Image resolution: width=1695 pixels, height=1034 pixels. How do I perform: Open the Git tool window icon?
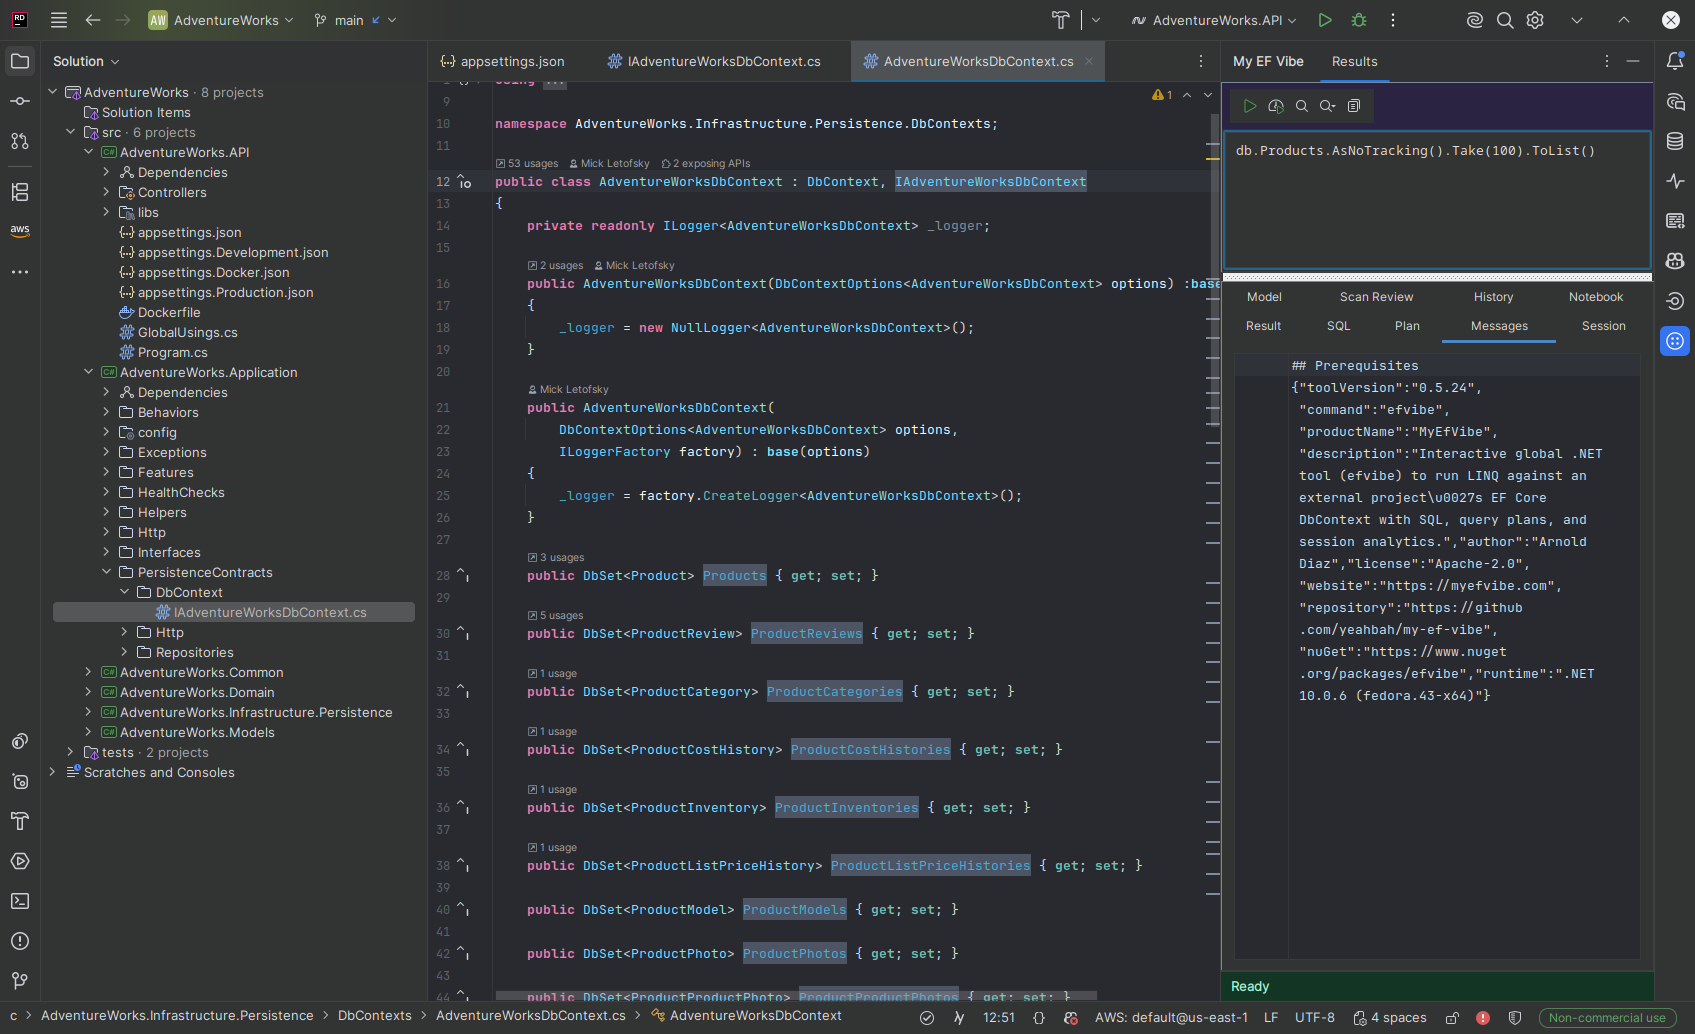pos(20,981)
